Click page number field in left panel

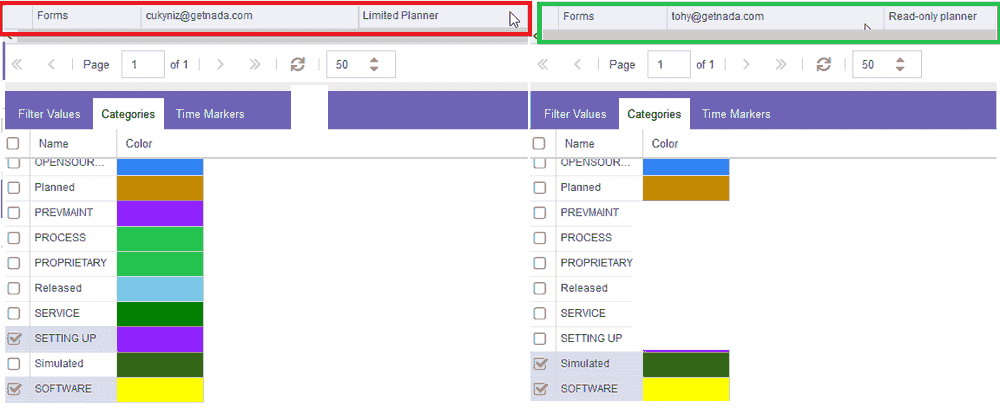pos(143,64)
